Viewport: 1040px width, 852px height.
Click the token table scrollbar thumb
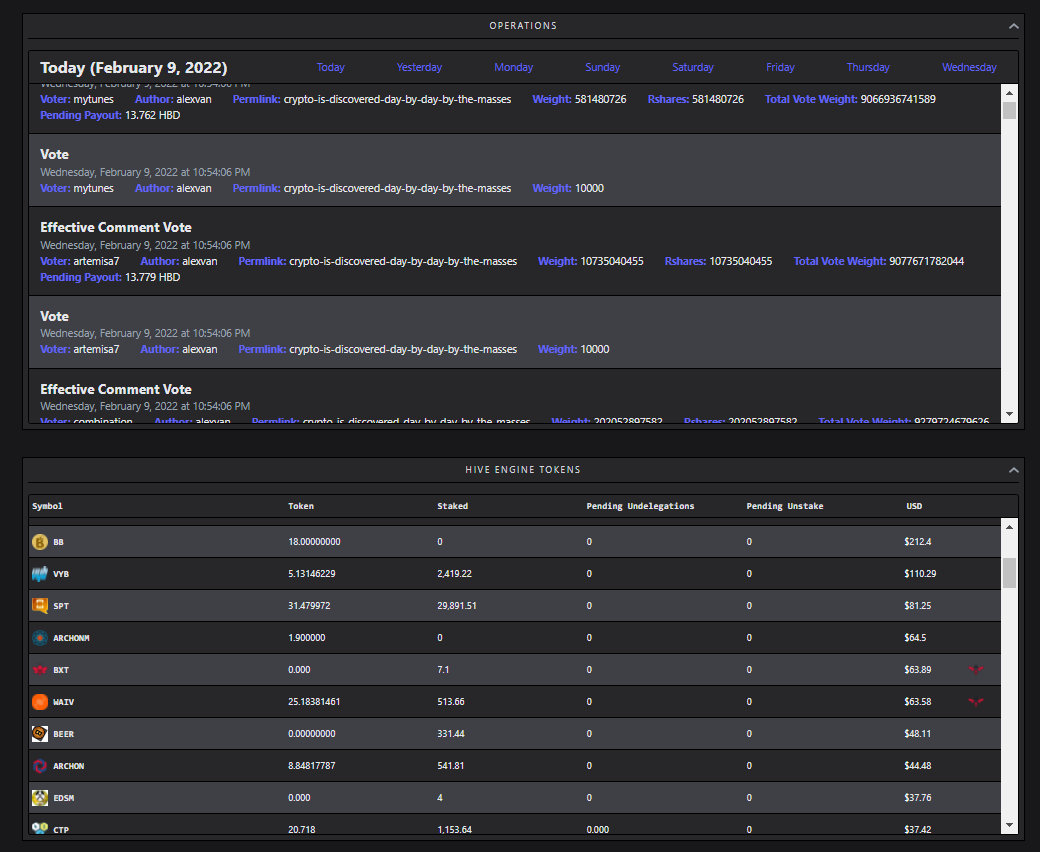(1009, 573)
